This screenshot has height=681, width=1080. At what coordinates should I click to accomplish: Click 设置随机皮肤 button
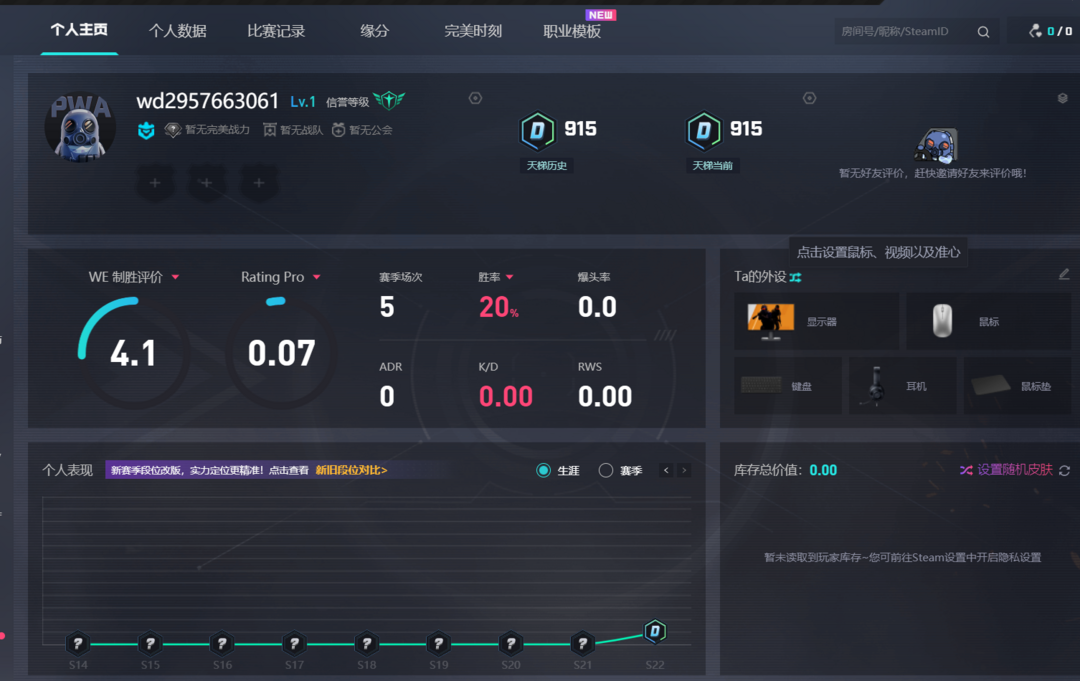tap(1014, 470)
